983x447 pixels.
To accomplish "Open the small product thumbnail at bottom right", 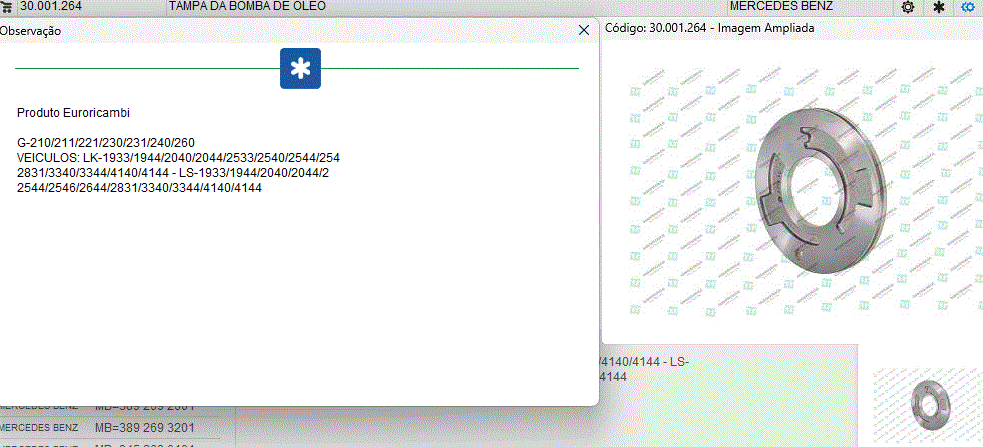I will point(925,405).
